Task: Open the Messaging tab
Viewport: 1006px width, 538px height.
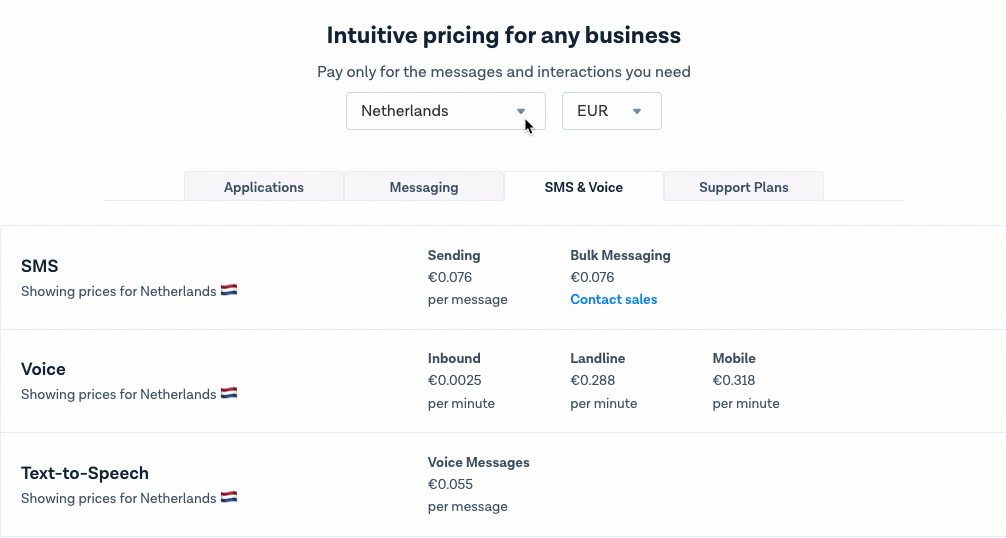Action: (x=424, y=187)
